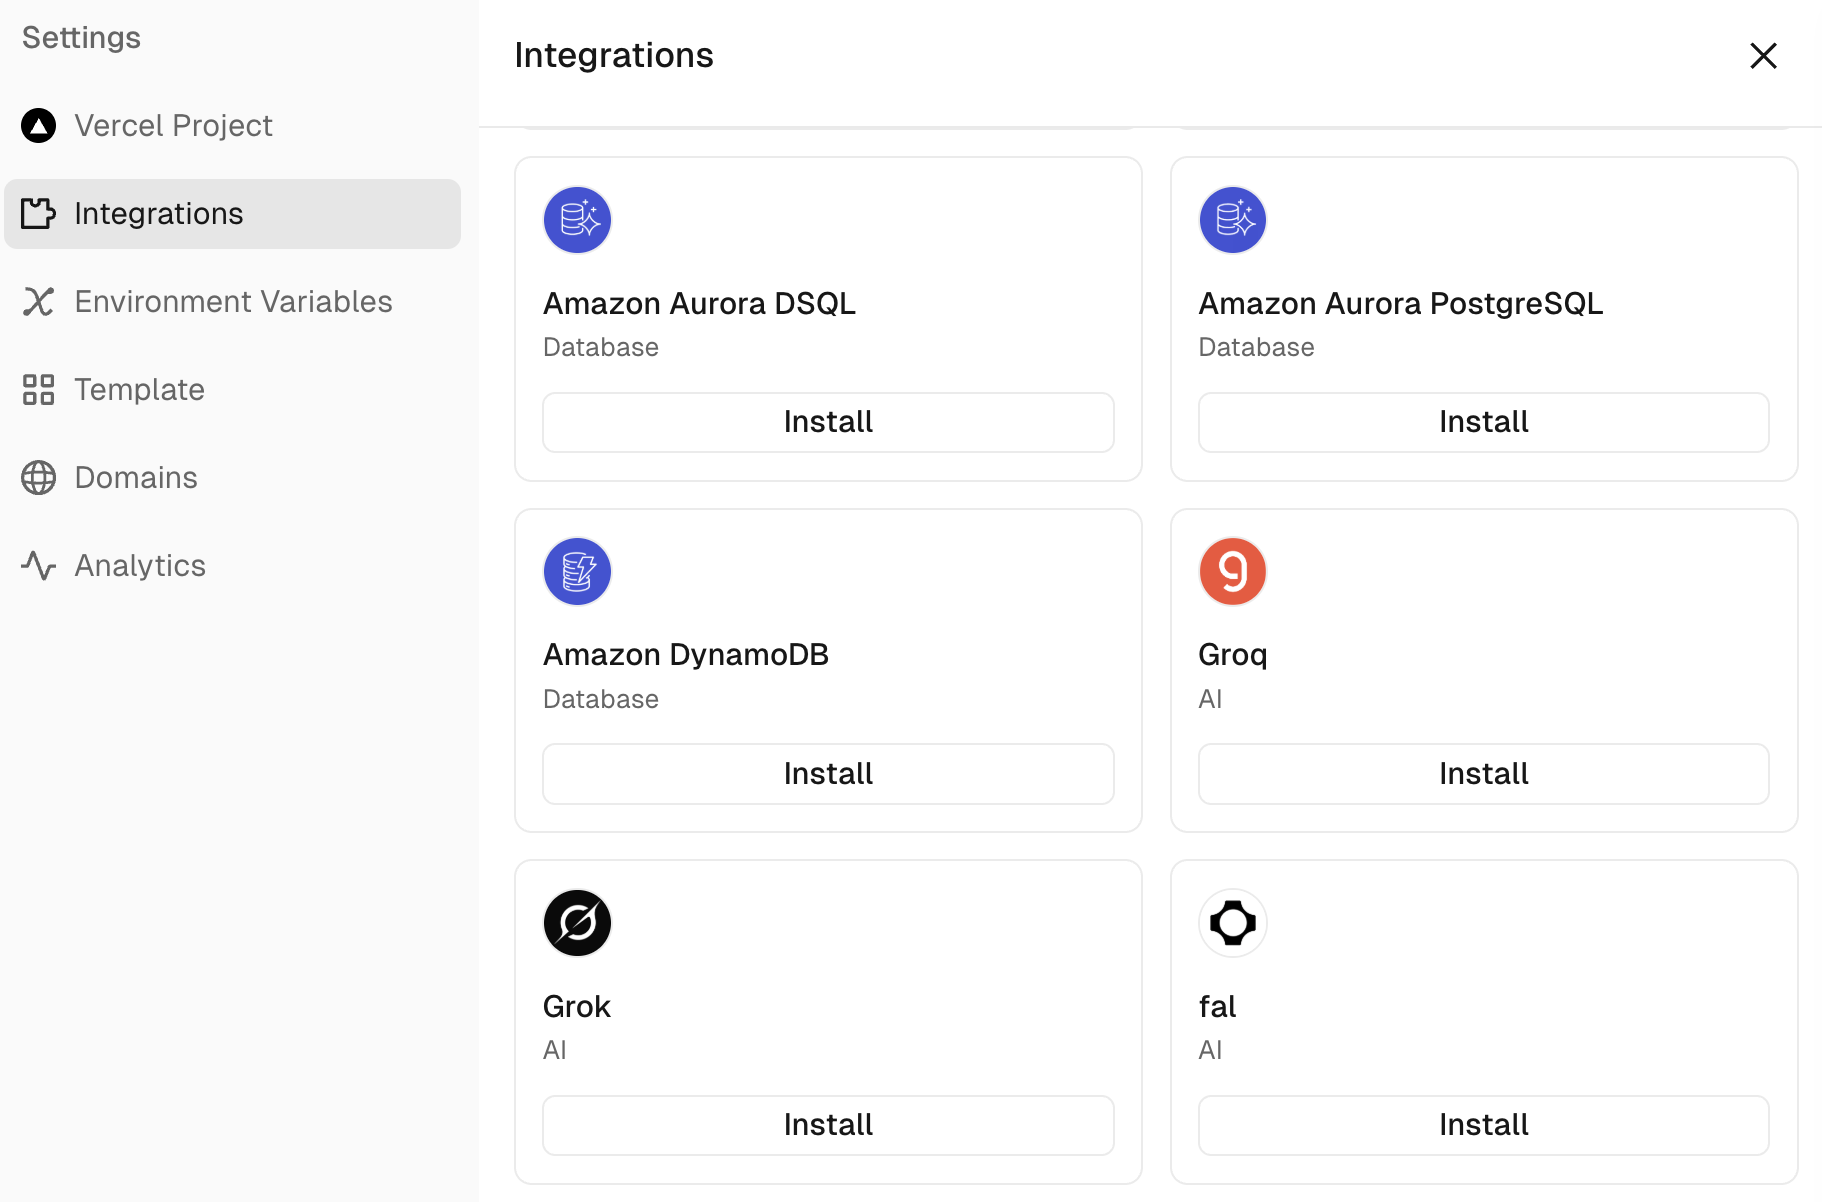Image resolution: width=1822 pixels, height=1202 pixels.
Task: Click the Amazon Aurora DSQL title
Action: pyautogui.click(x=699, y=303)
